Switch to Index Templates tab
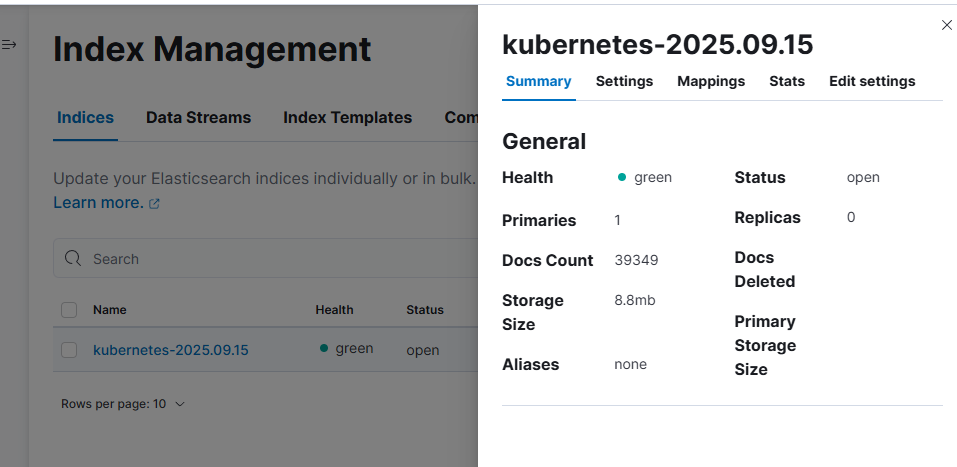Screen dimensions: 957x467 [347, 117]
